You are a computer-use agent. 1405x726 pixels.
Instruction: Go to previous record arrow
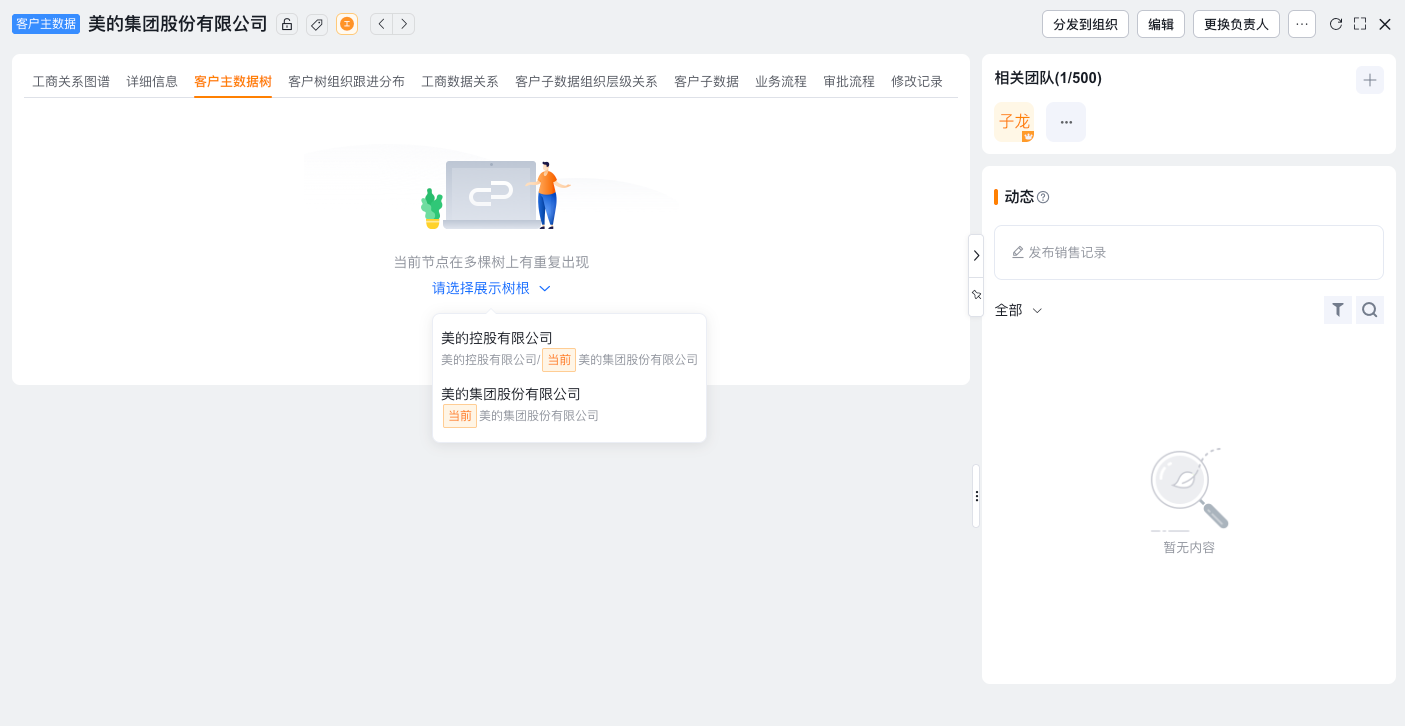click(381, 24)
